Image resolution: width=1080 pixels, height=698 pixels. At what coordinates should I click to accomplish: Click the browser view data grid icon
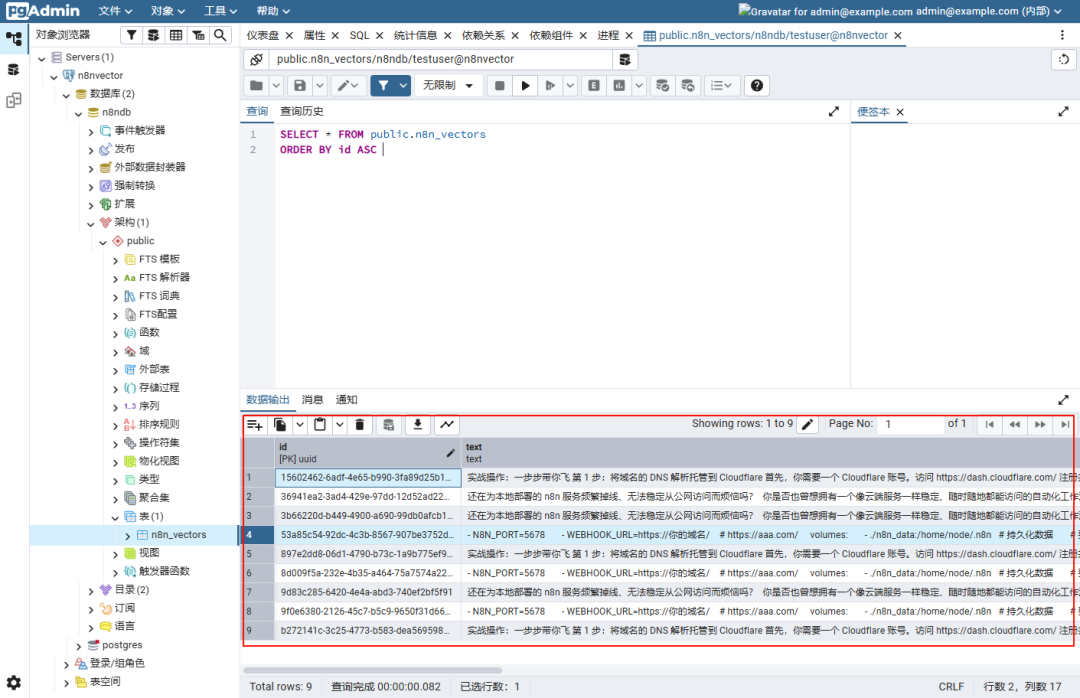click(x=176, y=35)
